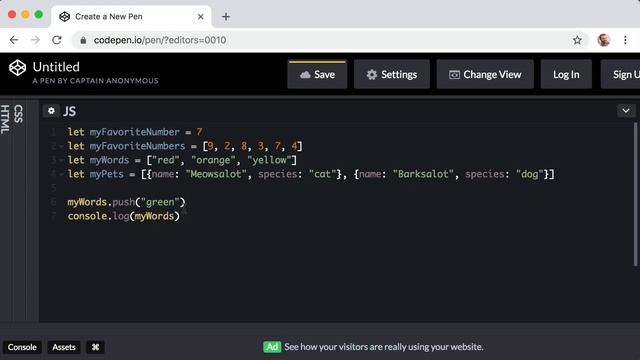640x360 pixels.
Task: Click the "Barksalot" string in code
Action: pos(423,174)
